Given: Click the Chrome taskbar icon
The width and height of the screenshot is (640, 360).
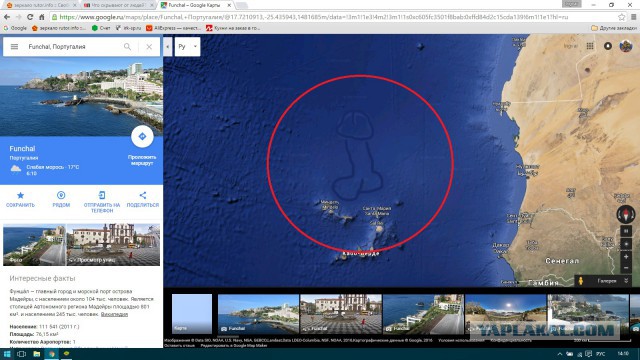Looking at the screenshot, I should coord(51,354).
